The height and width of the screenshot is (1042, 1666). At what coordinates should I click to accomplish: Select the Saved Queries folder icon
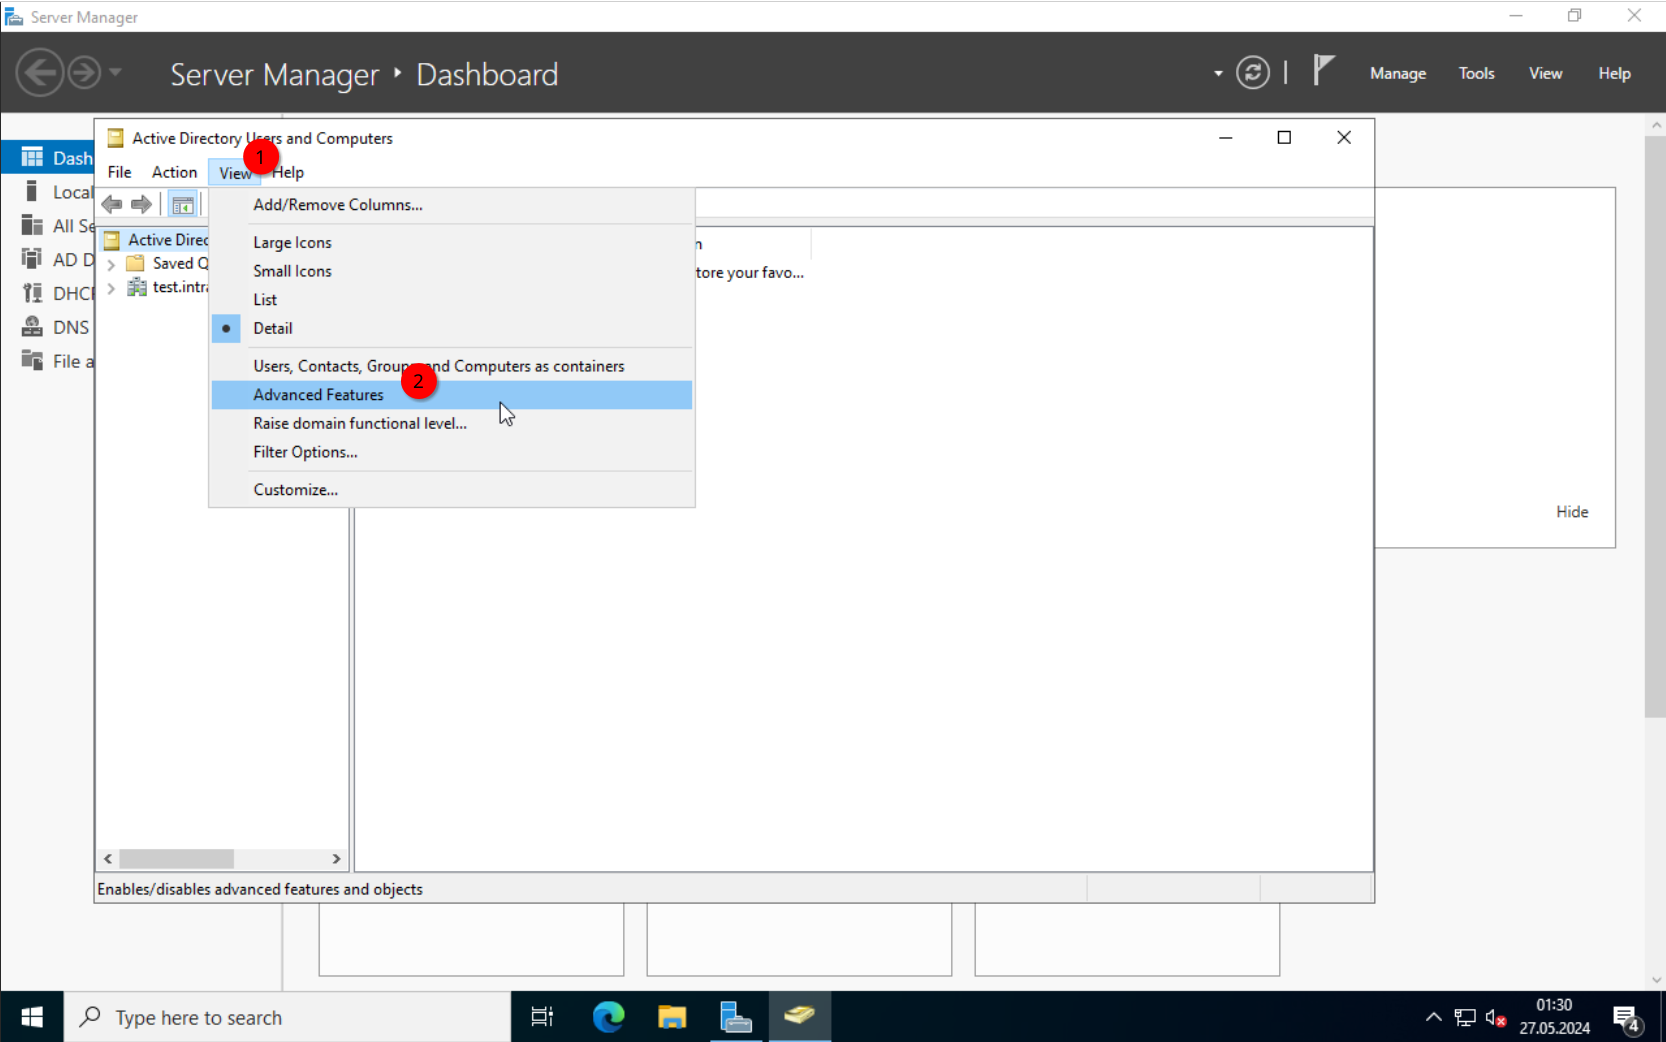pos(135,263)
